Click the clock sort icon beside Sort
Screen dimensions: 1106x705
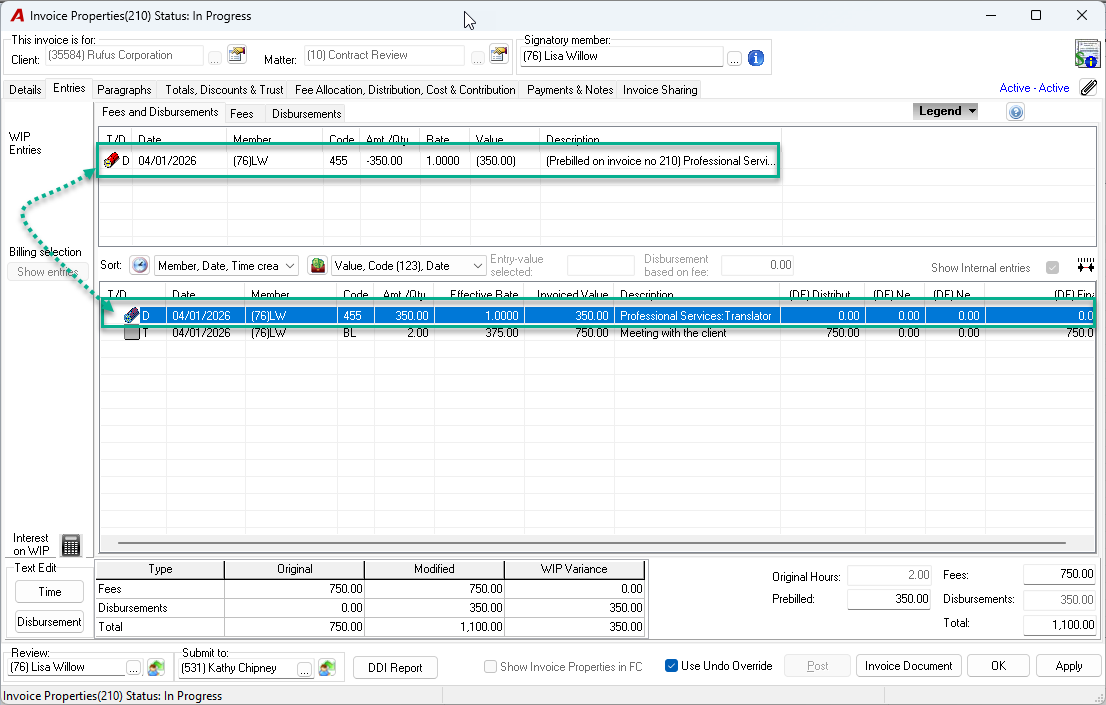[140, 265]
